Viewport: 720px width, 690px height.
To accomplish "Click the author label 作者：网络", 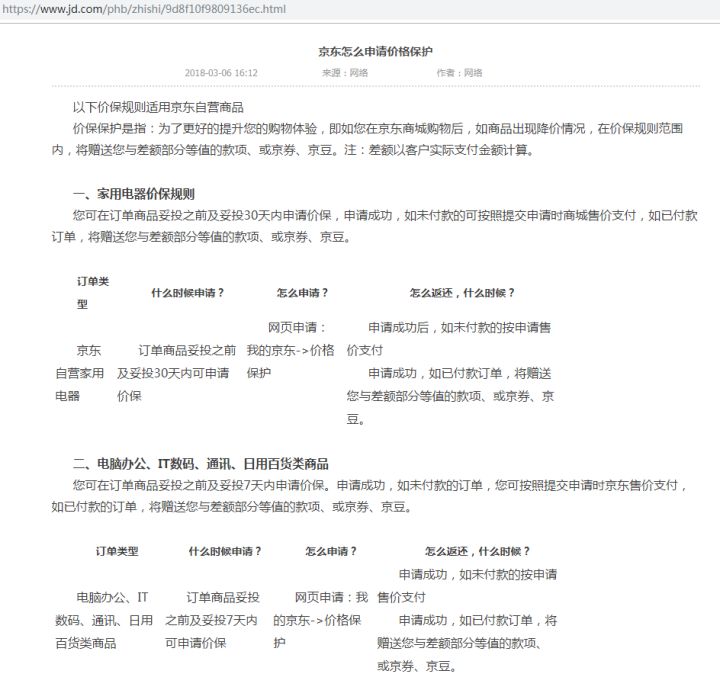I will click(x=459, y=73).
